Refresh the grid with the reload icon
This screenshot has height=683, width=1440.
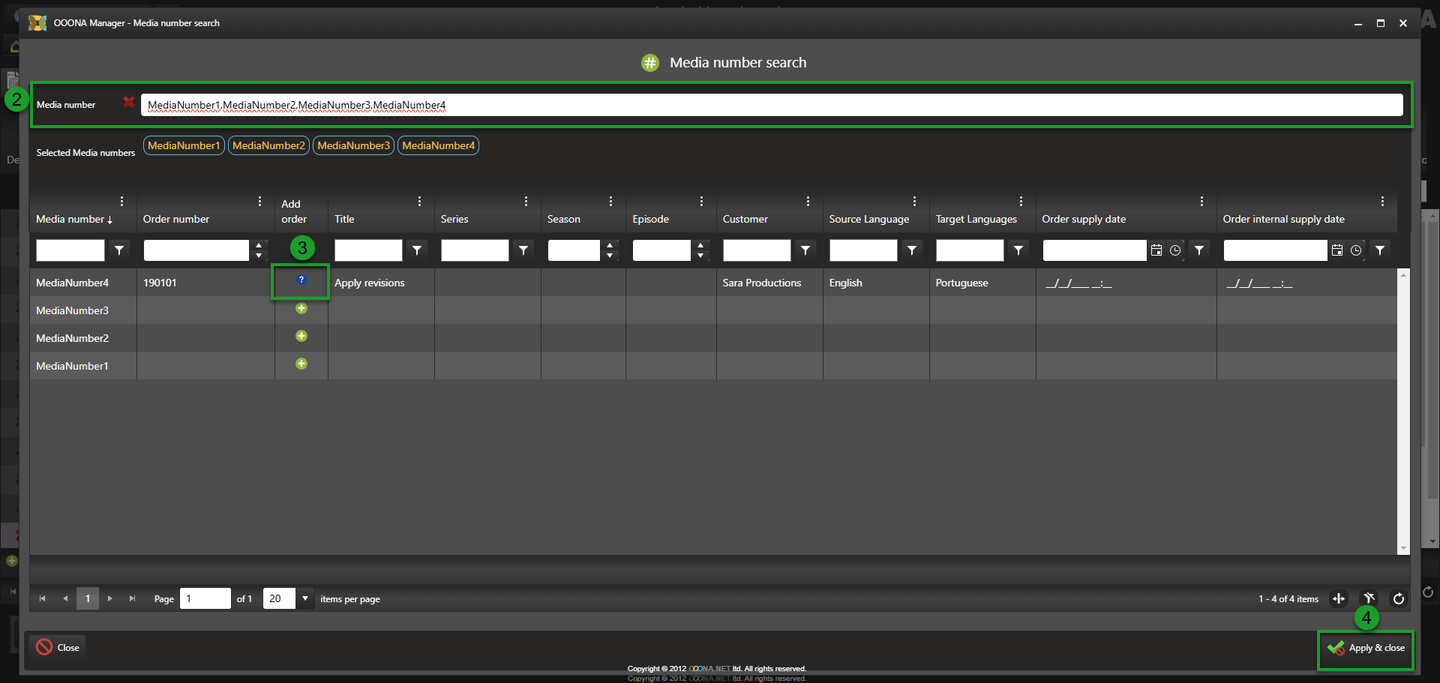(1398, 599)
